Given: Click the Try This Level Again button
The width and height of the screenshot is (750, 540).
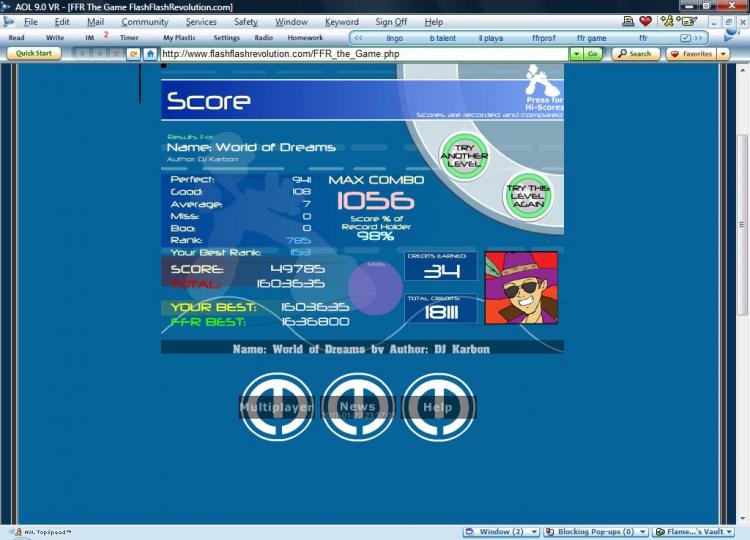Looking at the screenshot, I should (x=527, y=196).
